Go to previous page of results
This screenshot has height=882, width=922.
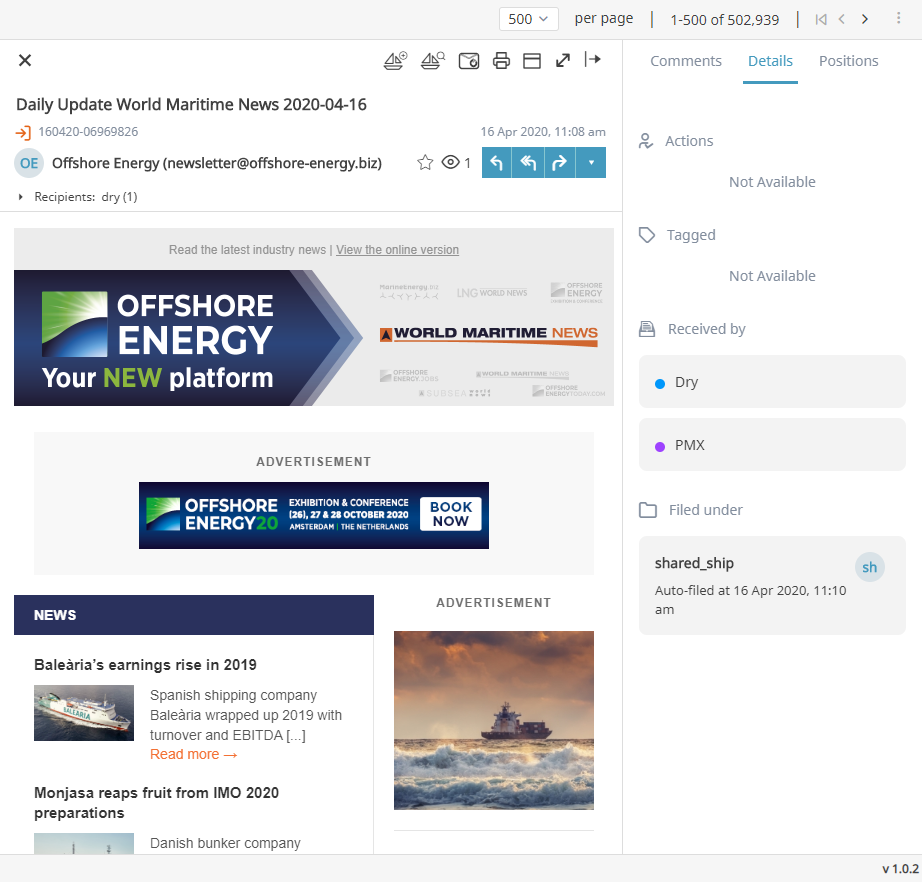point(842,19)
